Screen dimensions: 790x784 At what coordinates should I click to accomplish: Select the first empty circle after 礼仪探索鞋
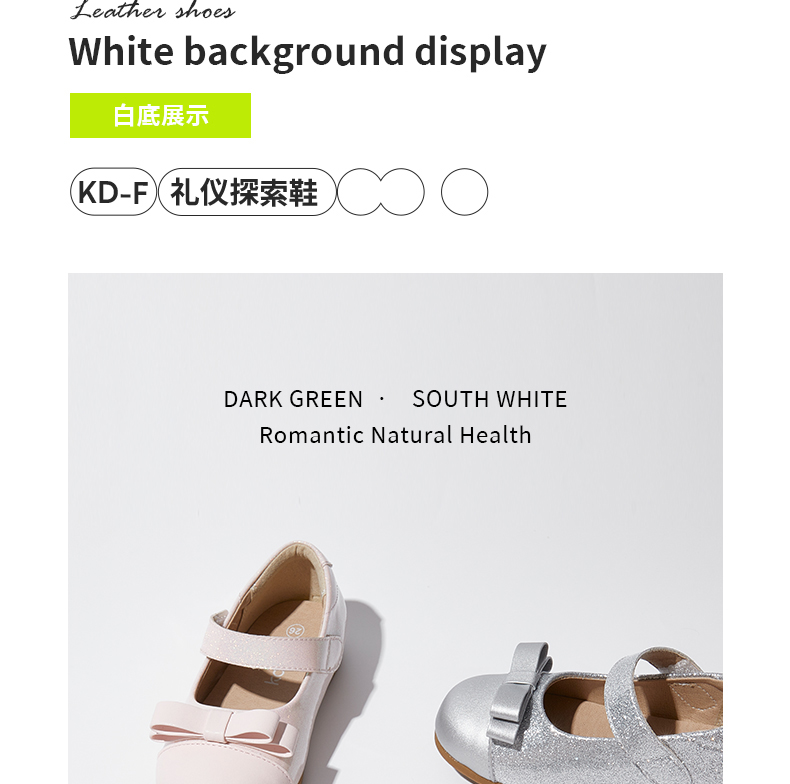(360, 192)
